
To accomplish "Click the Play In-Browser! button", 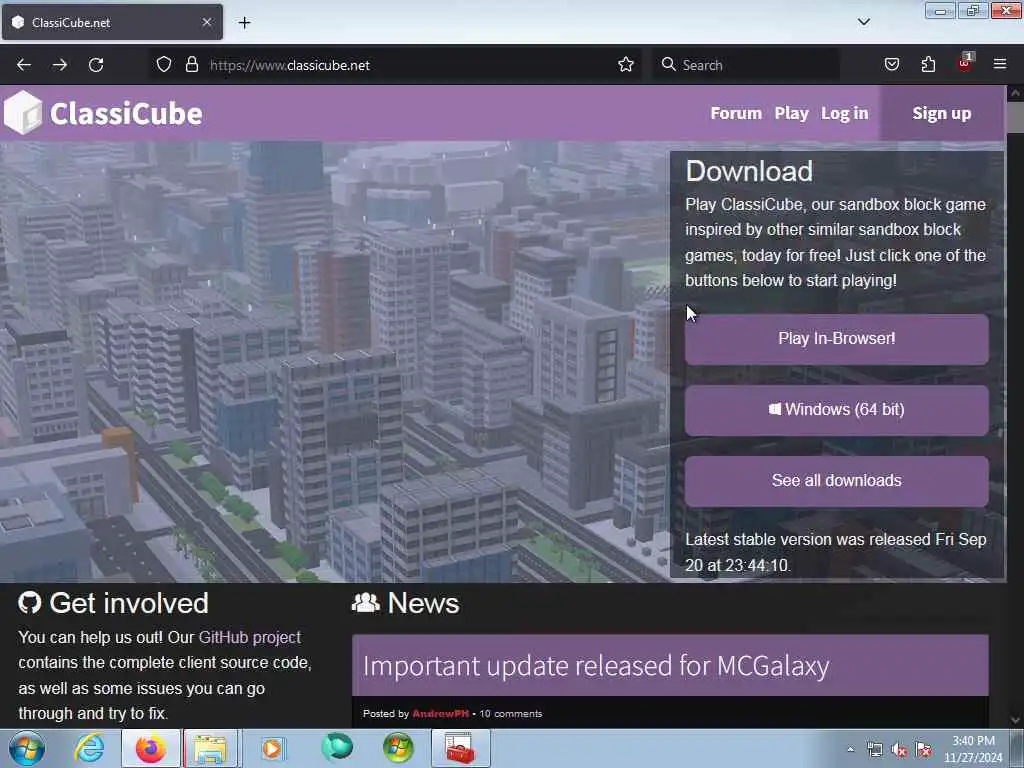I will click(837, 339).
